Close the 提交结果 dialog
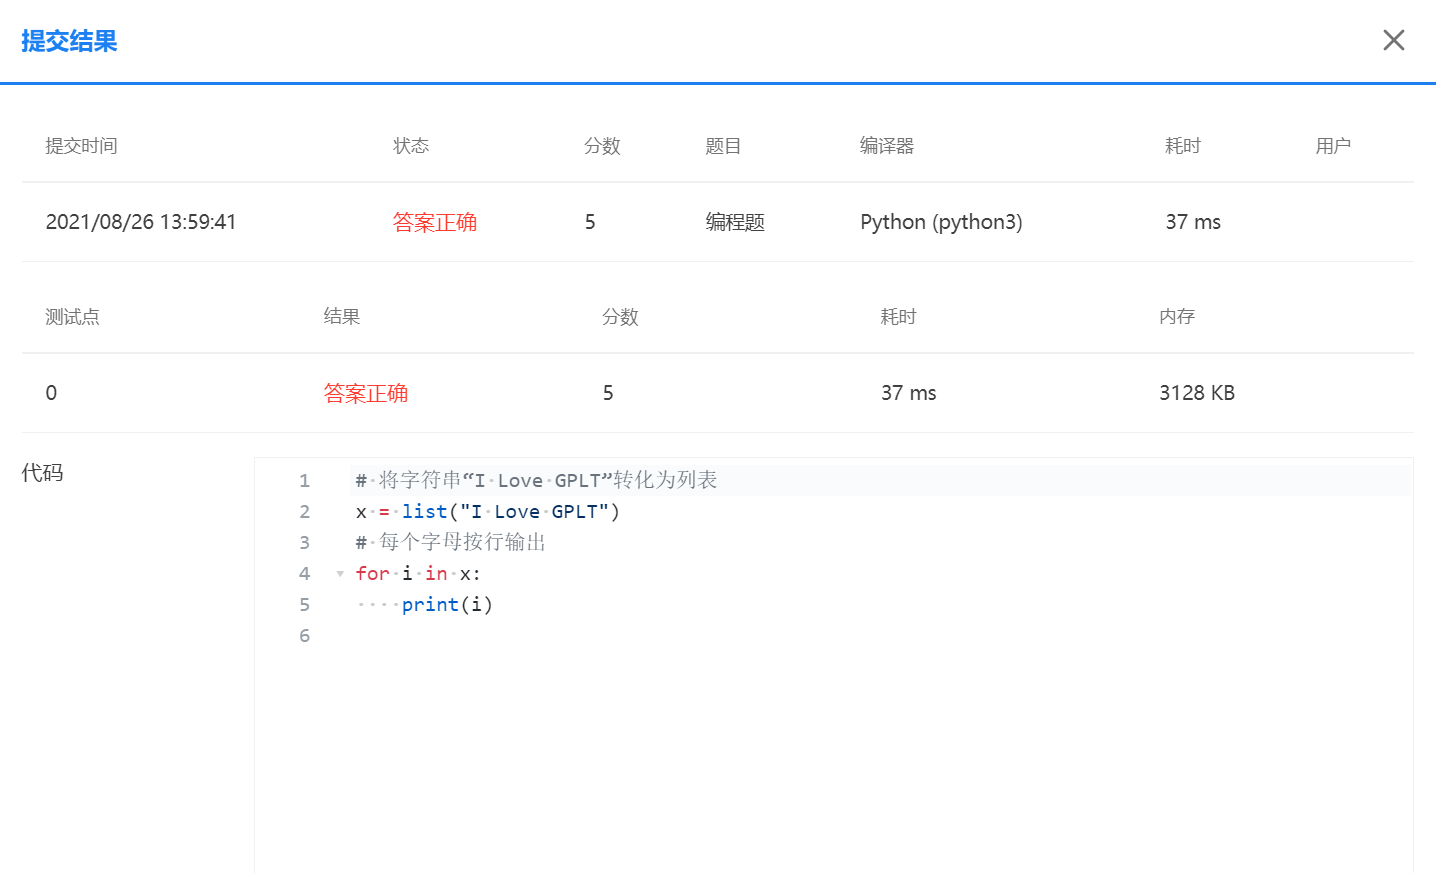The image size is (1436, 873). coord(1393,40)
